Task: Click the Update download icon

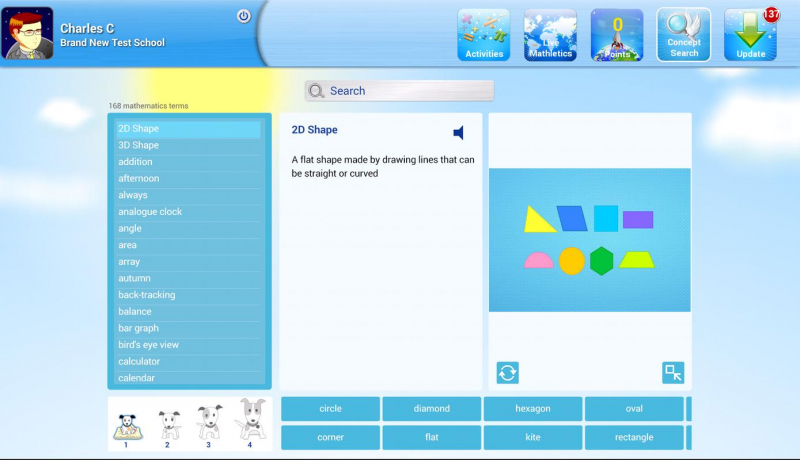Action: [750, 35]
